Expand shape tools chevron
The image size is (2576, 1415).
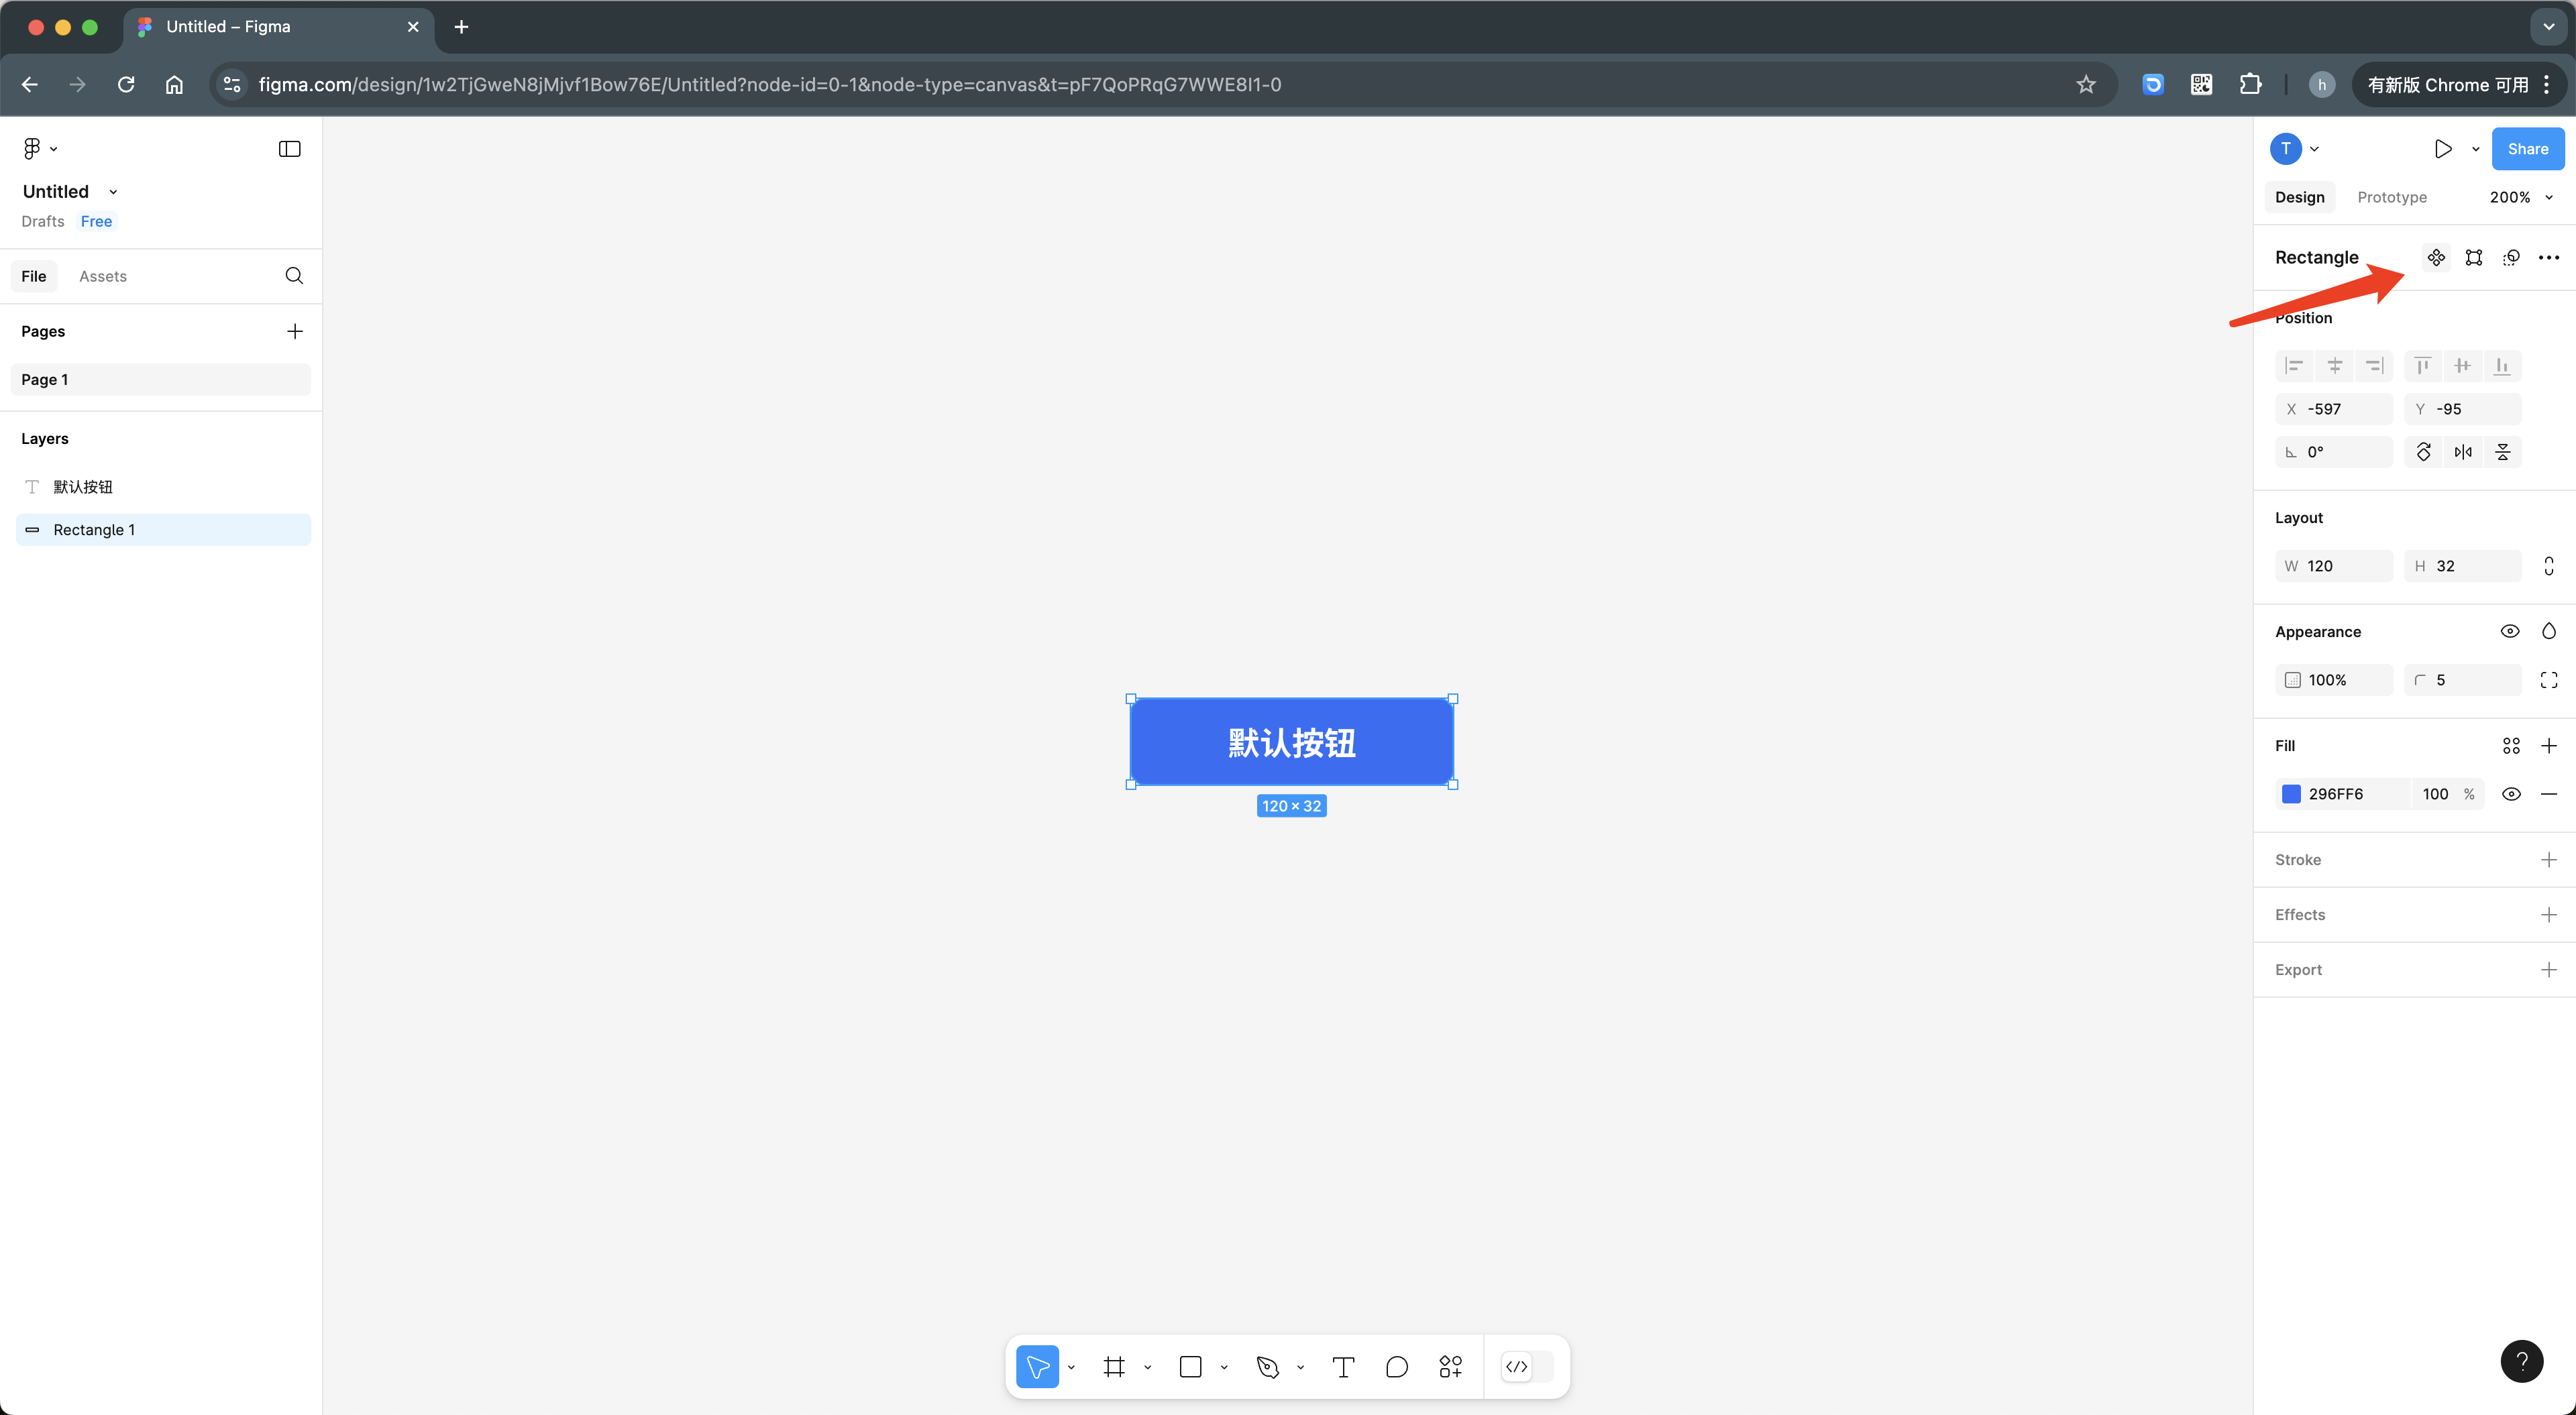(1224, 1368)
